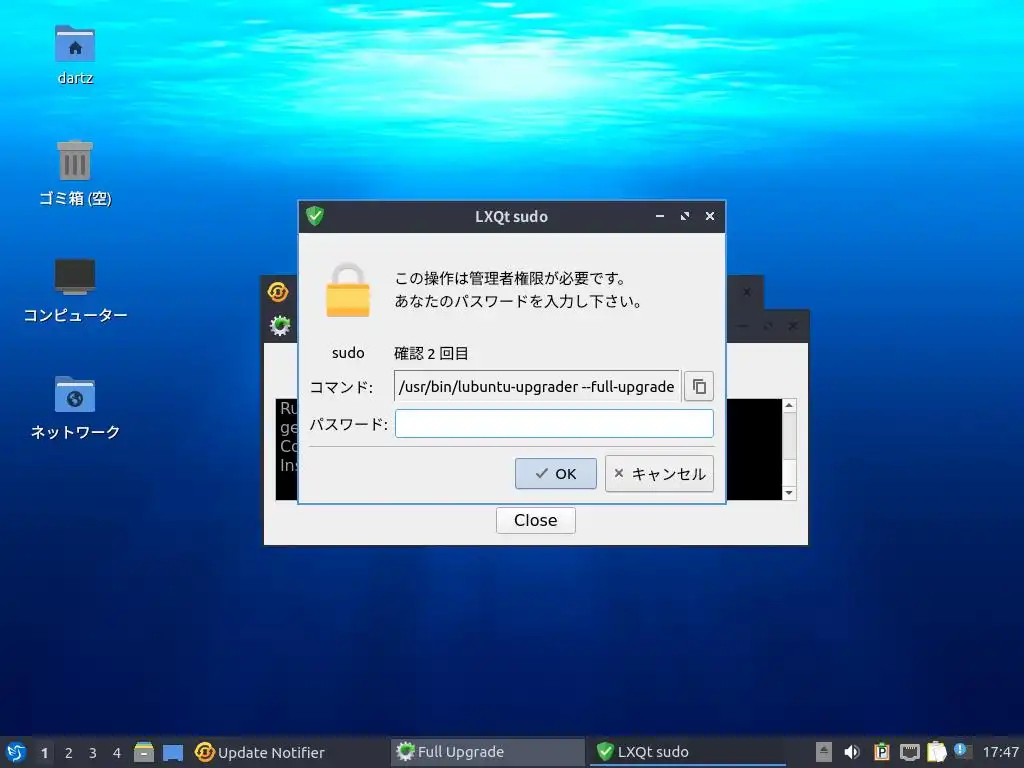
Task: Click the update notification tray icon
Action: click(x=962, y=751)
